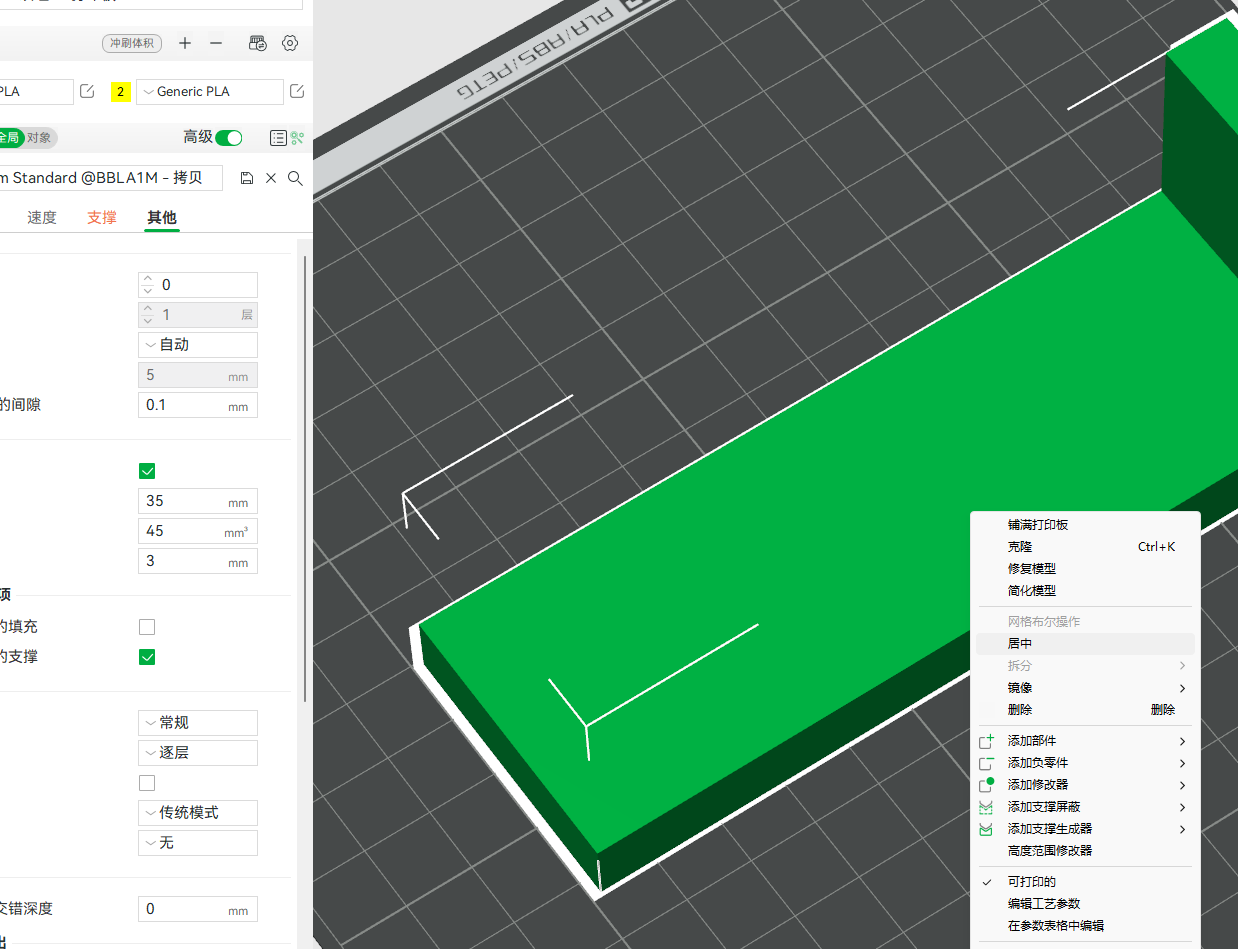Click the add filament plus icon

[x=185, y=43]
